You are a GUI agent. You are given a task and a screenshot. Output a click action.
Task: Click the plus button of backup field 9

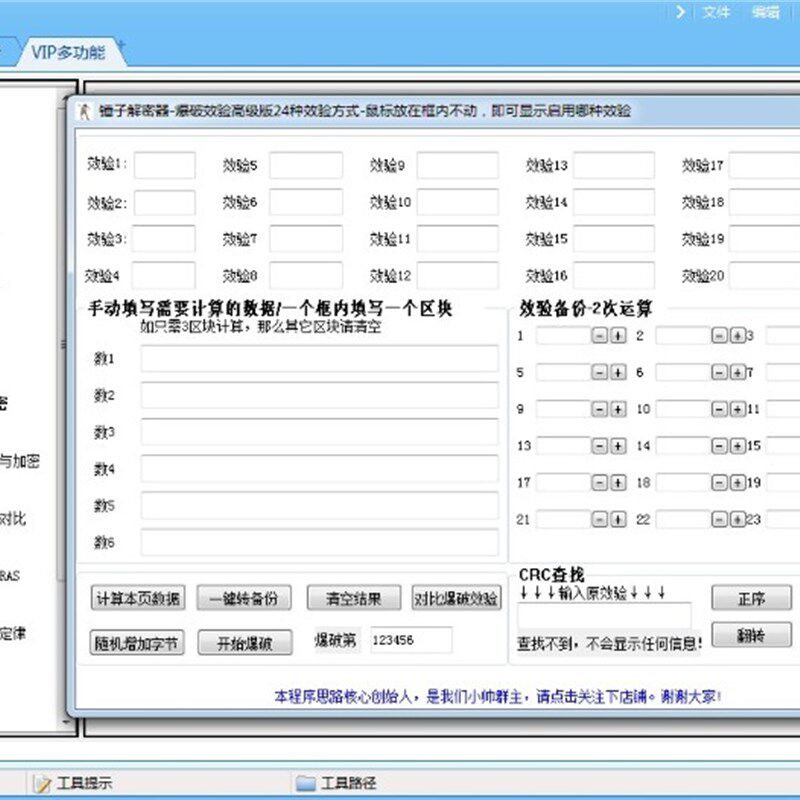click(618, 409)
